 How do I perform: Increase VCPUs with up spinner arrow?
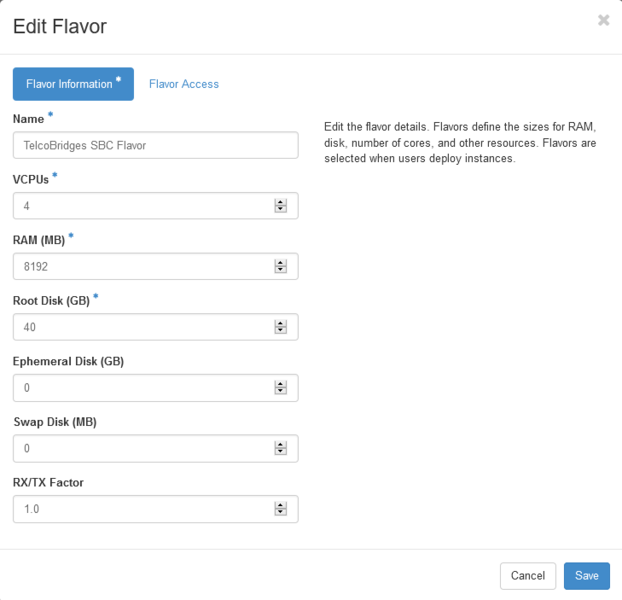pyautogui.click(x=280, y=202)
